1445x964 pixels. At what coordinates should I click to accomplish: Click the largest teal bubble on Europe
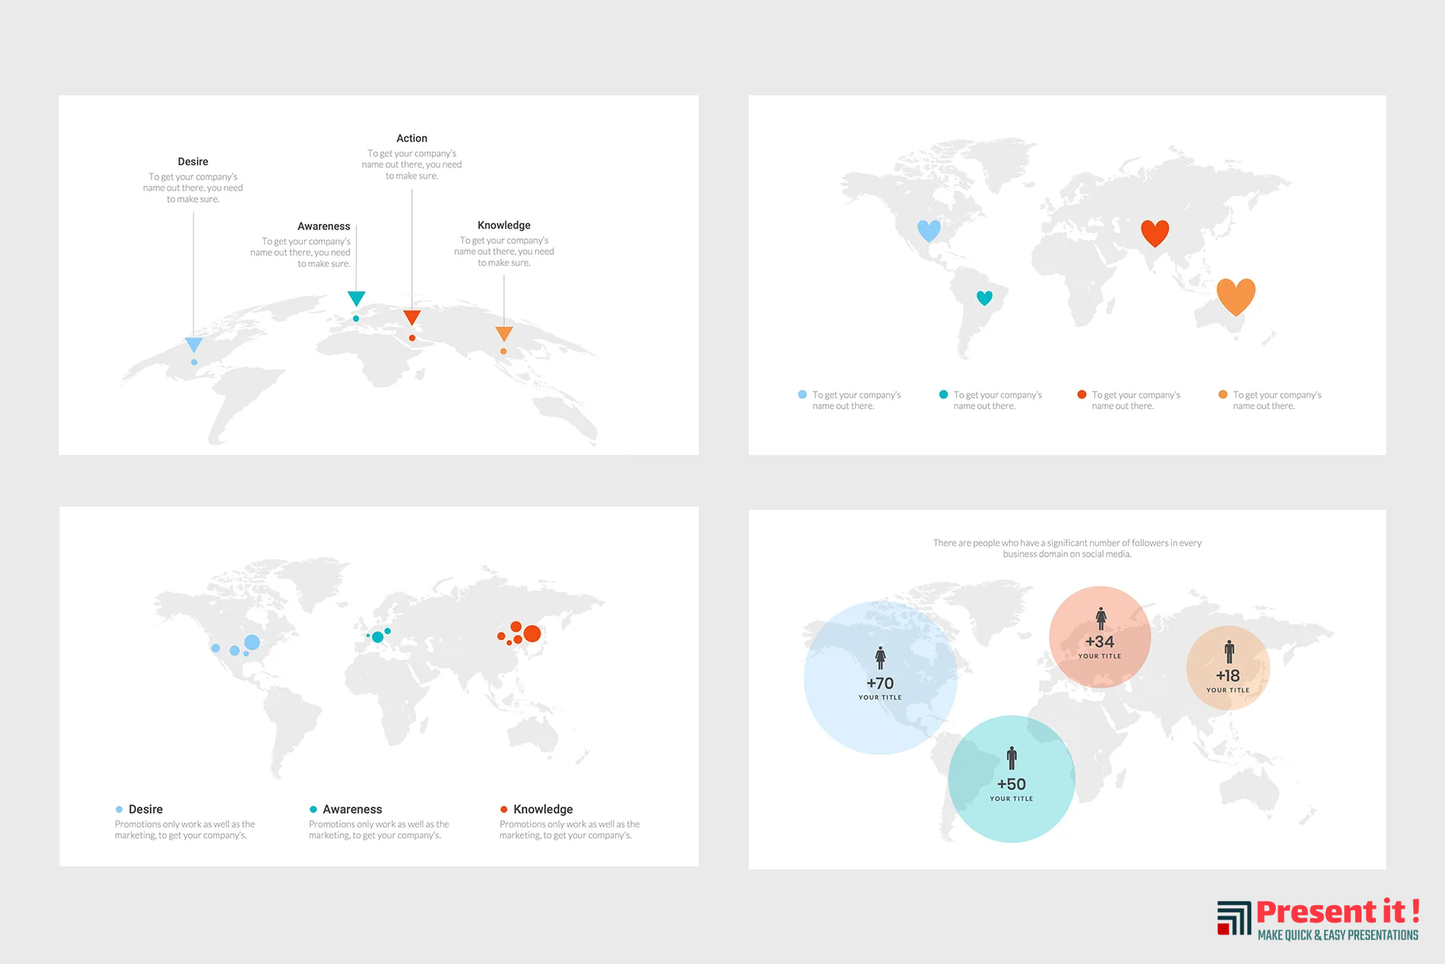[378, 637]
